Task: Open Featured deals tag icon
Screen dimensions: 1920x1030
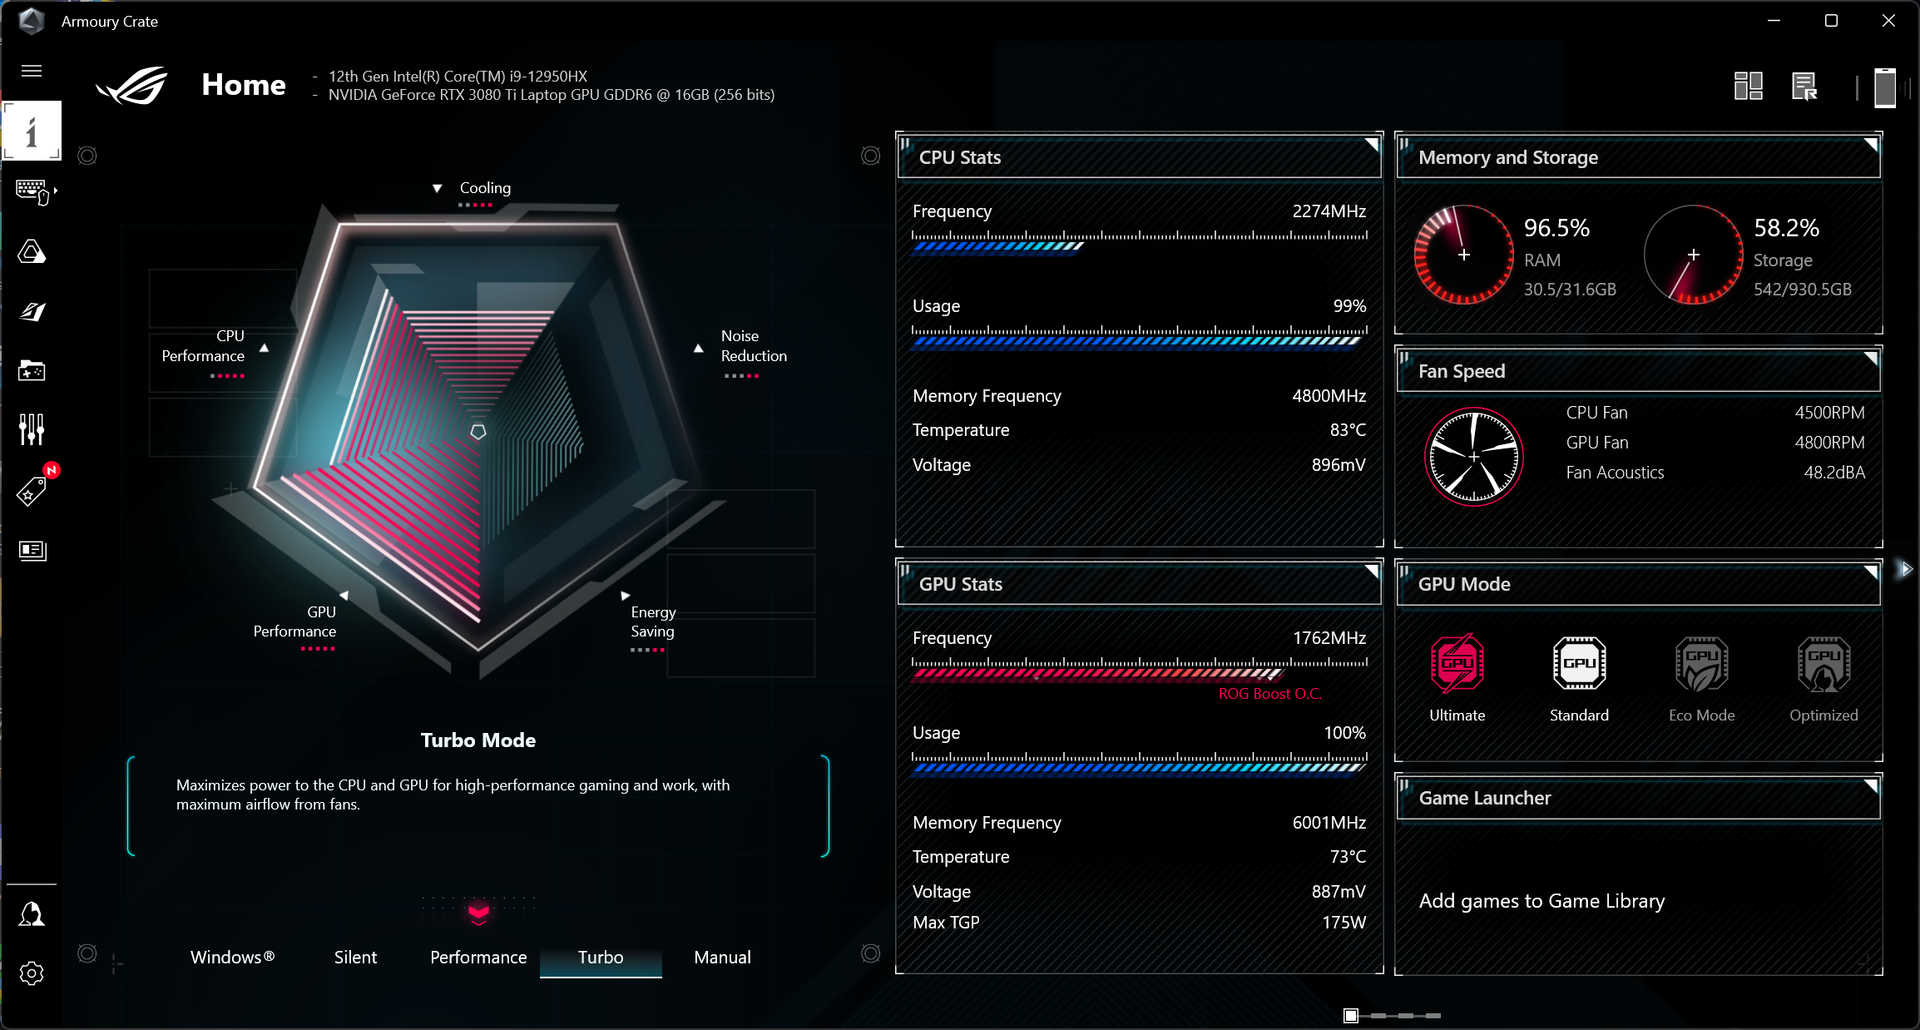Action: 32,491
